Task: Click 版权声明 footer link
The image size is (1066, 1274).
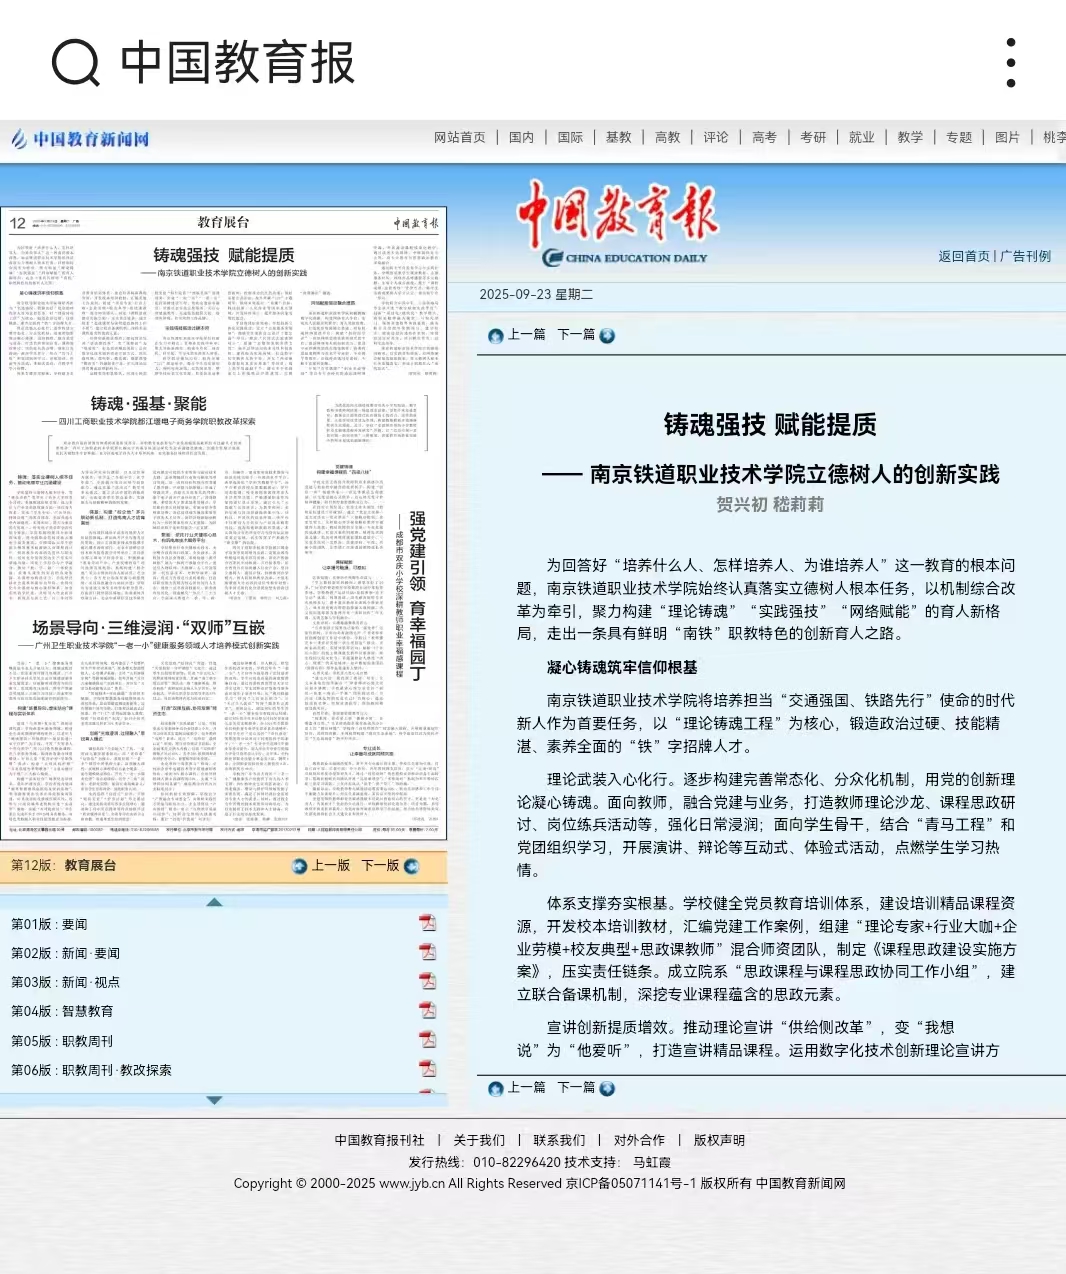Action: click(719, 1140)
